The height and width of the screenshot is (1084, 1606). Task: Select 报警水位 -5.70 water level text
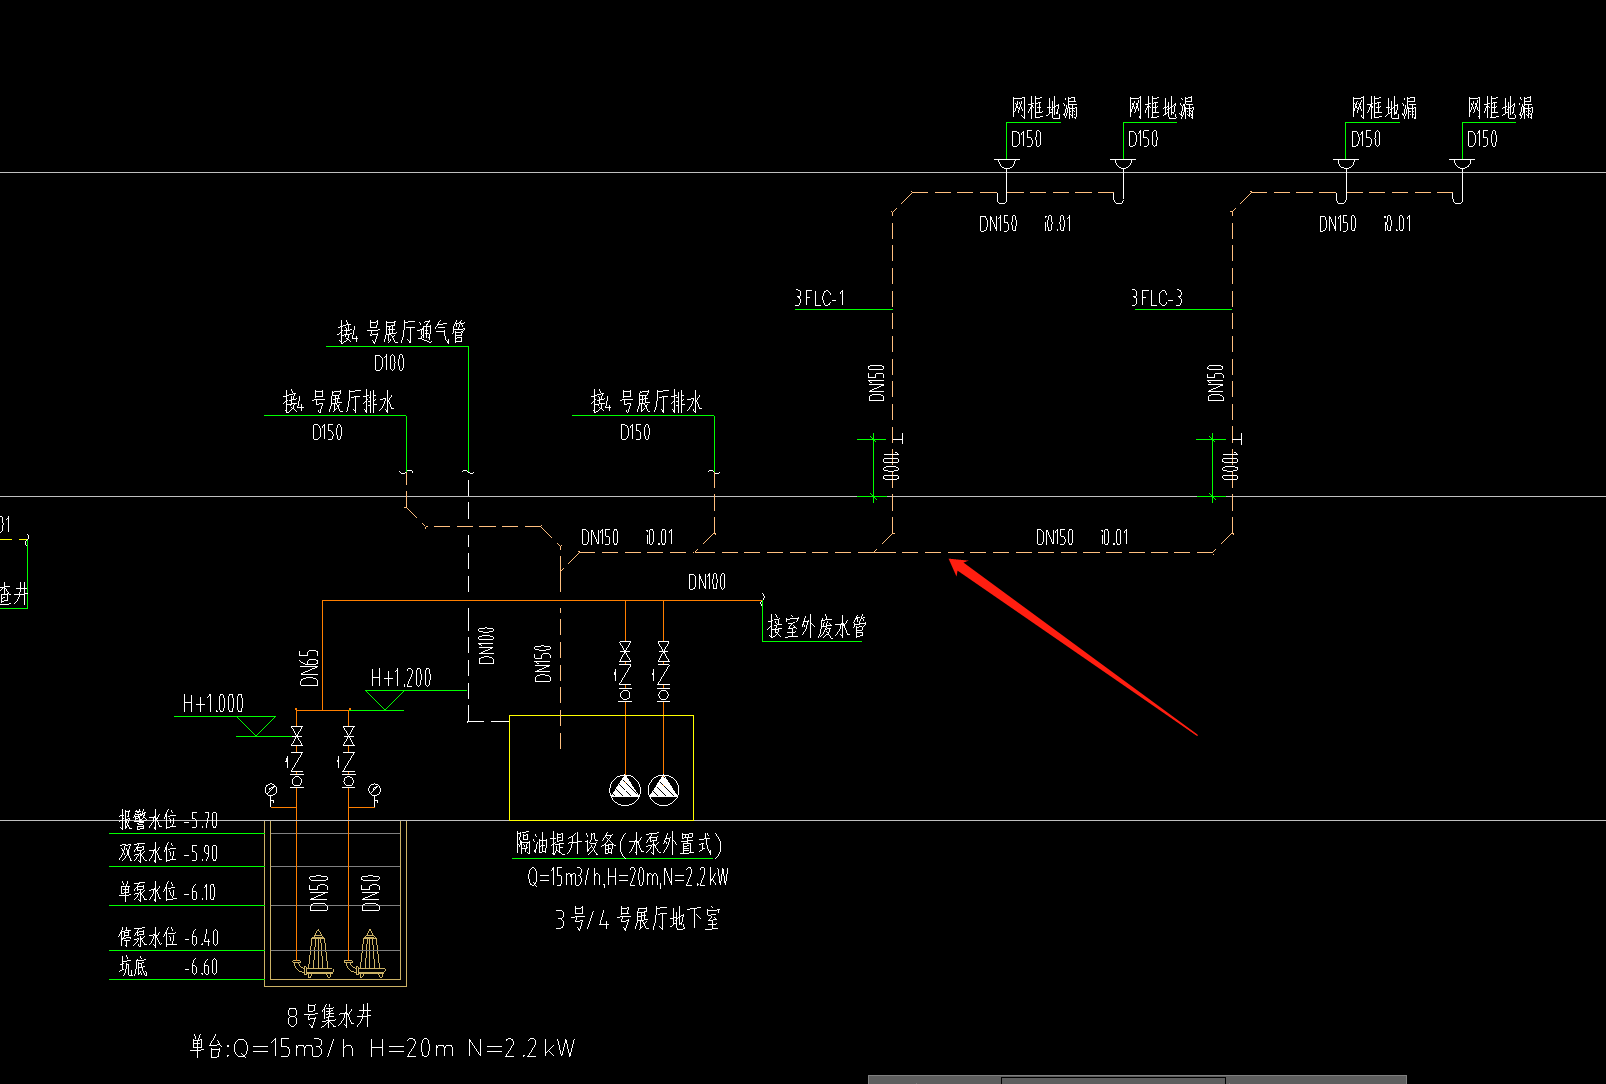pos(168,821)
